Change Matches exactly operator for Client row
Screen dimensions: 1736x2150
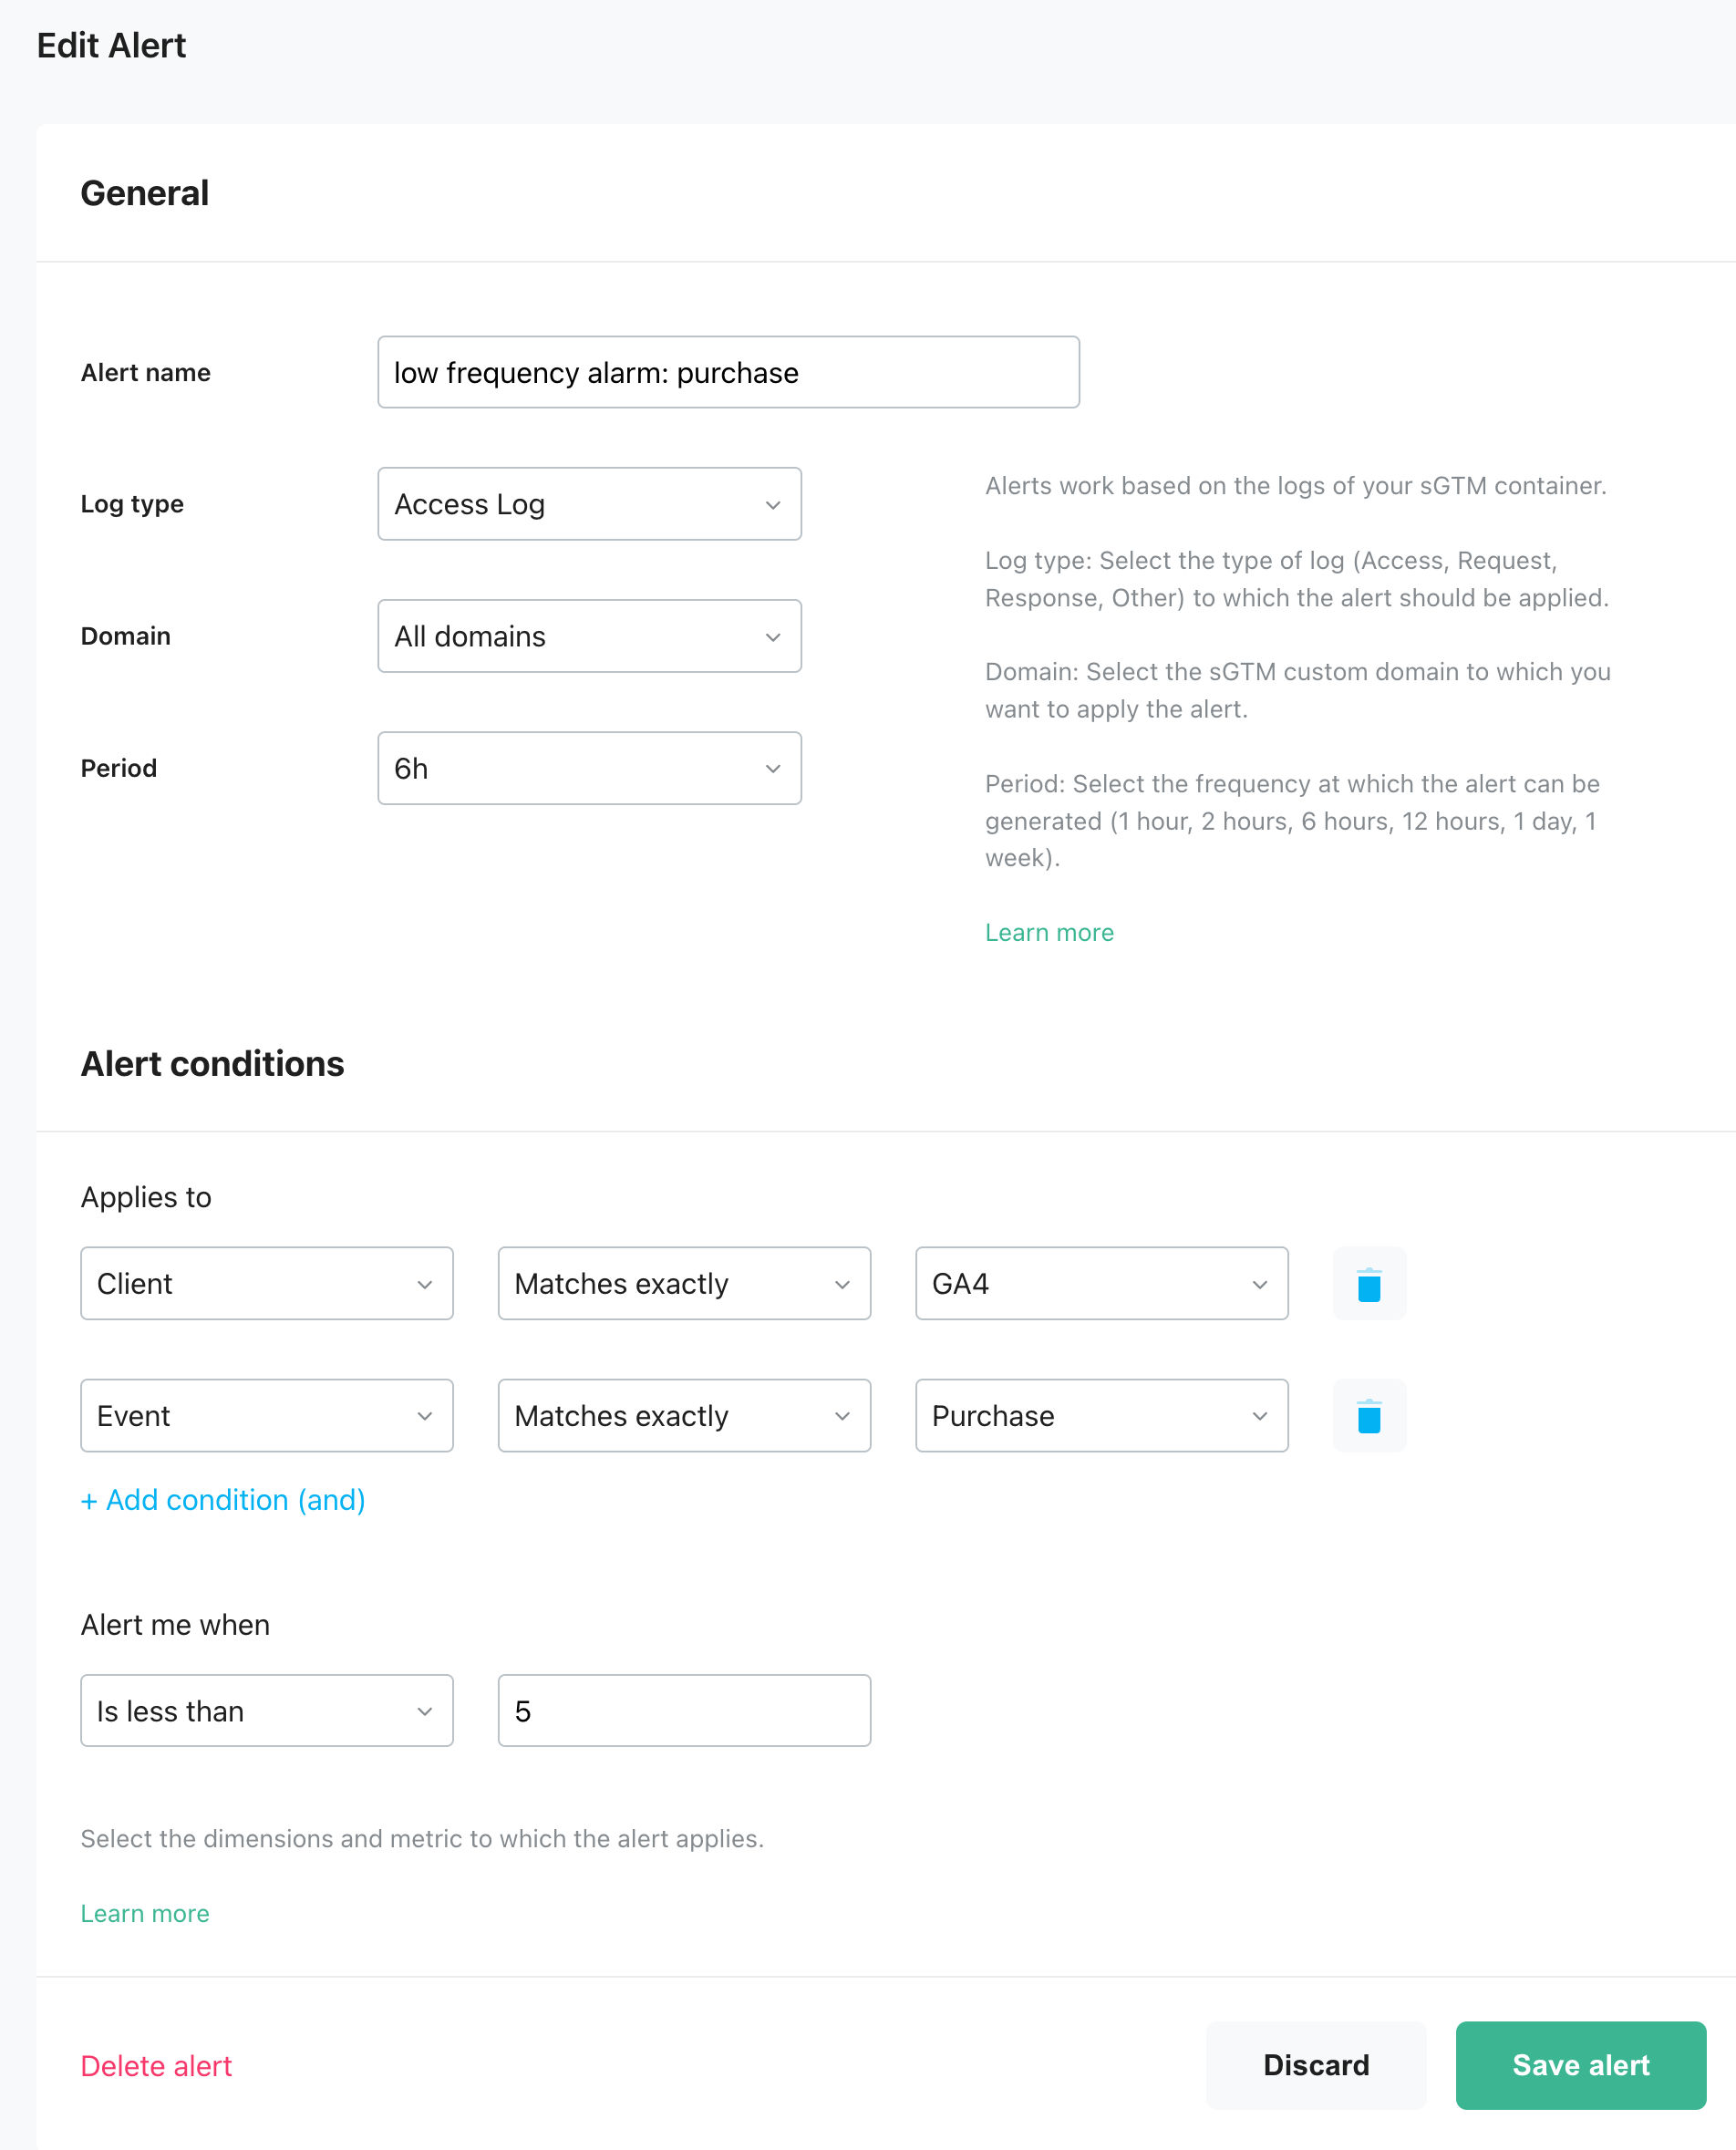coord(684,1283)
